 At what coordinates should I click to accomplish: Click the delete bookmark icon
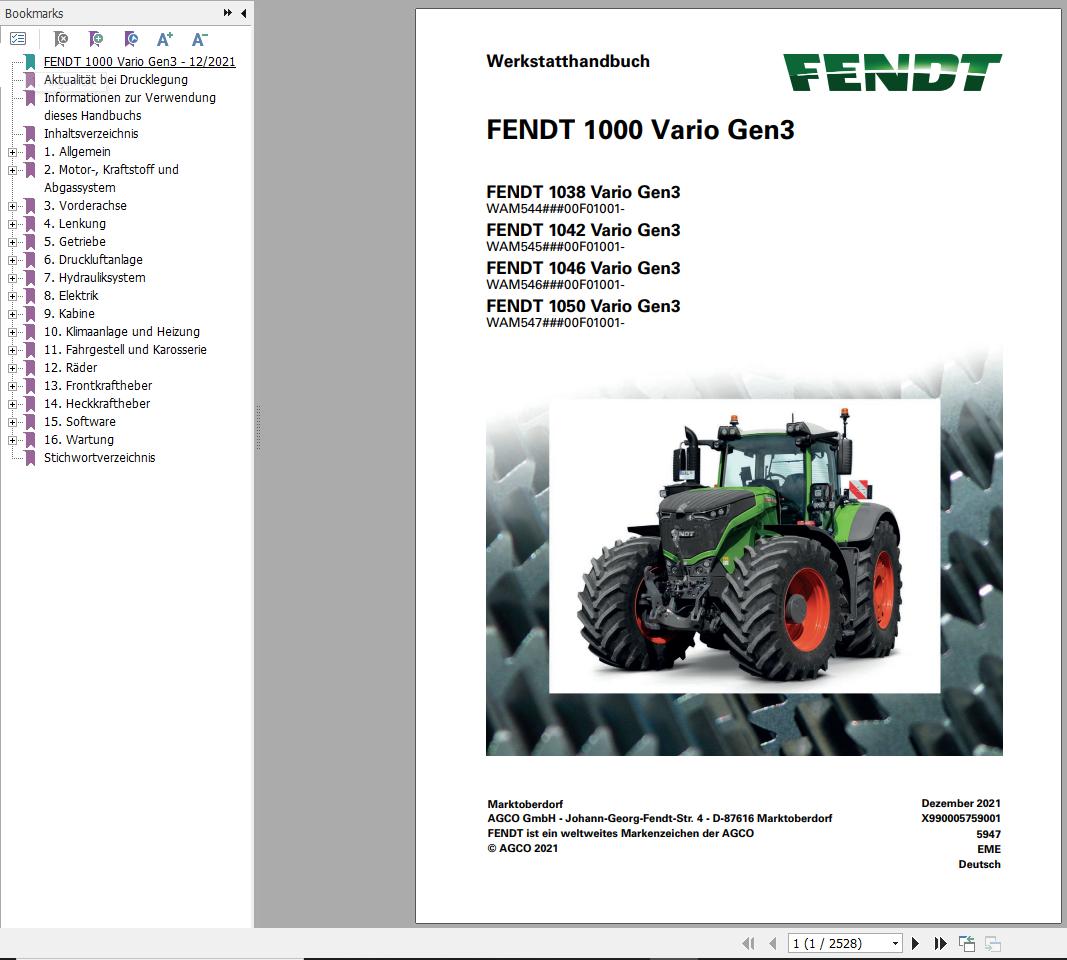click(61, 39)
